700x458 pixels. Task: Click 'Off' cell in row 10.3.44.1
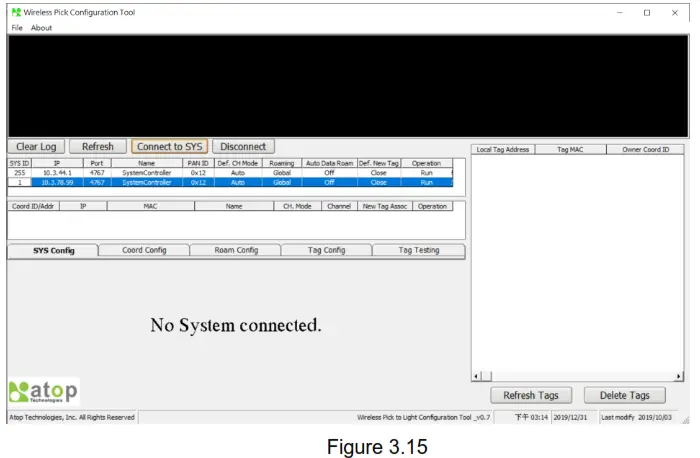coord(329,173)
